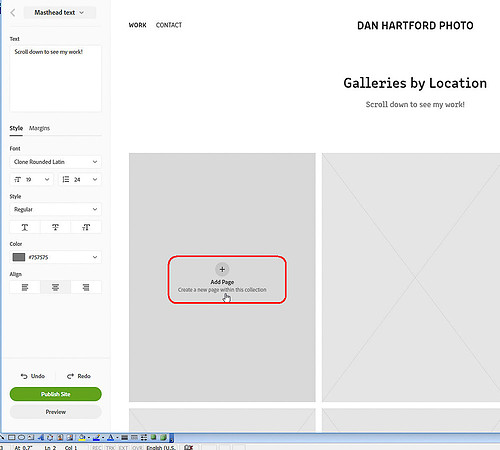This screenshot has width=500, height=450.
Task: Apply the strikethrough-style text case button
Action: click(55, 227)
